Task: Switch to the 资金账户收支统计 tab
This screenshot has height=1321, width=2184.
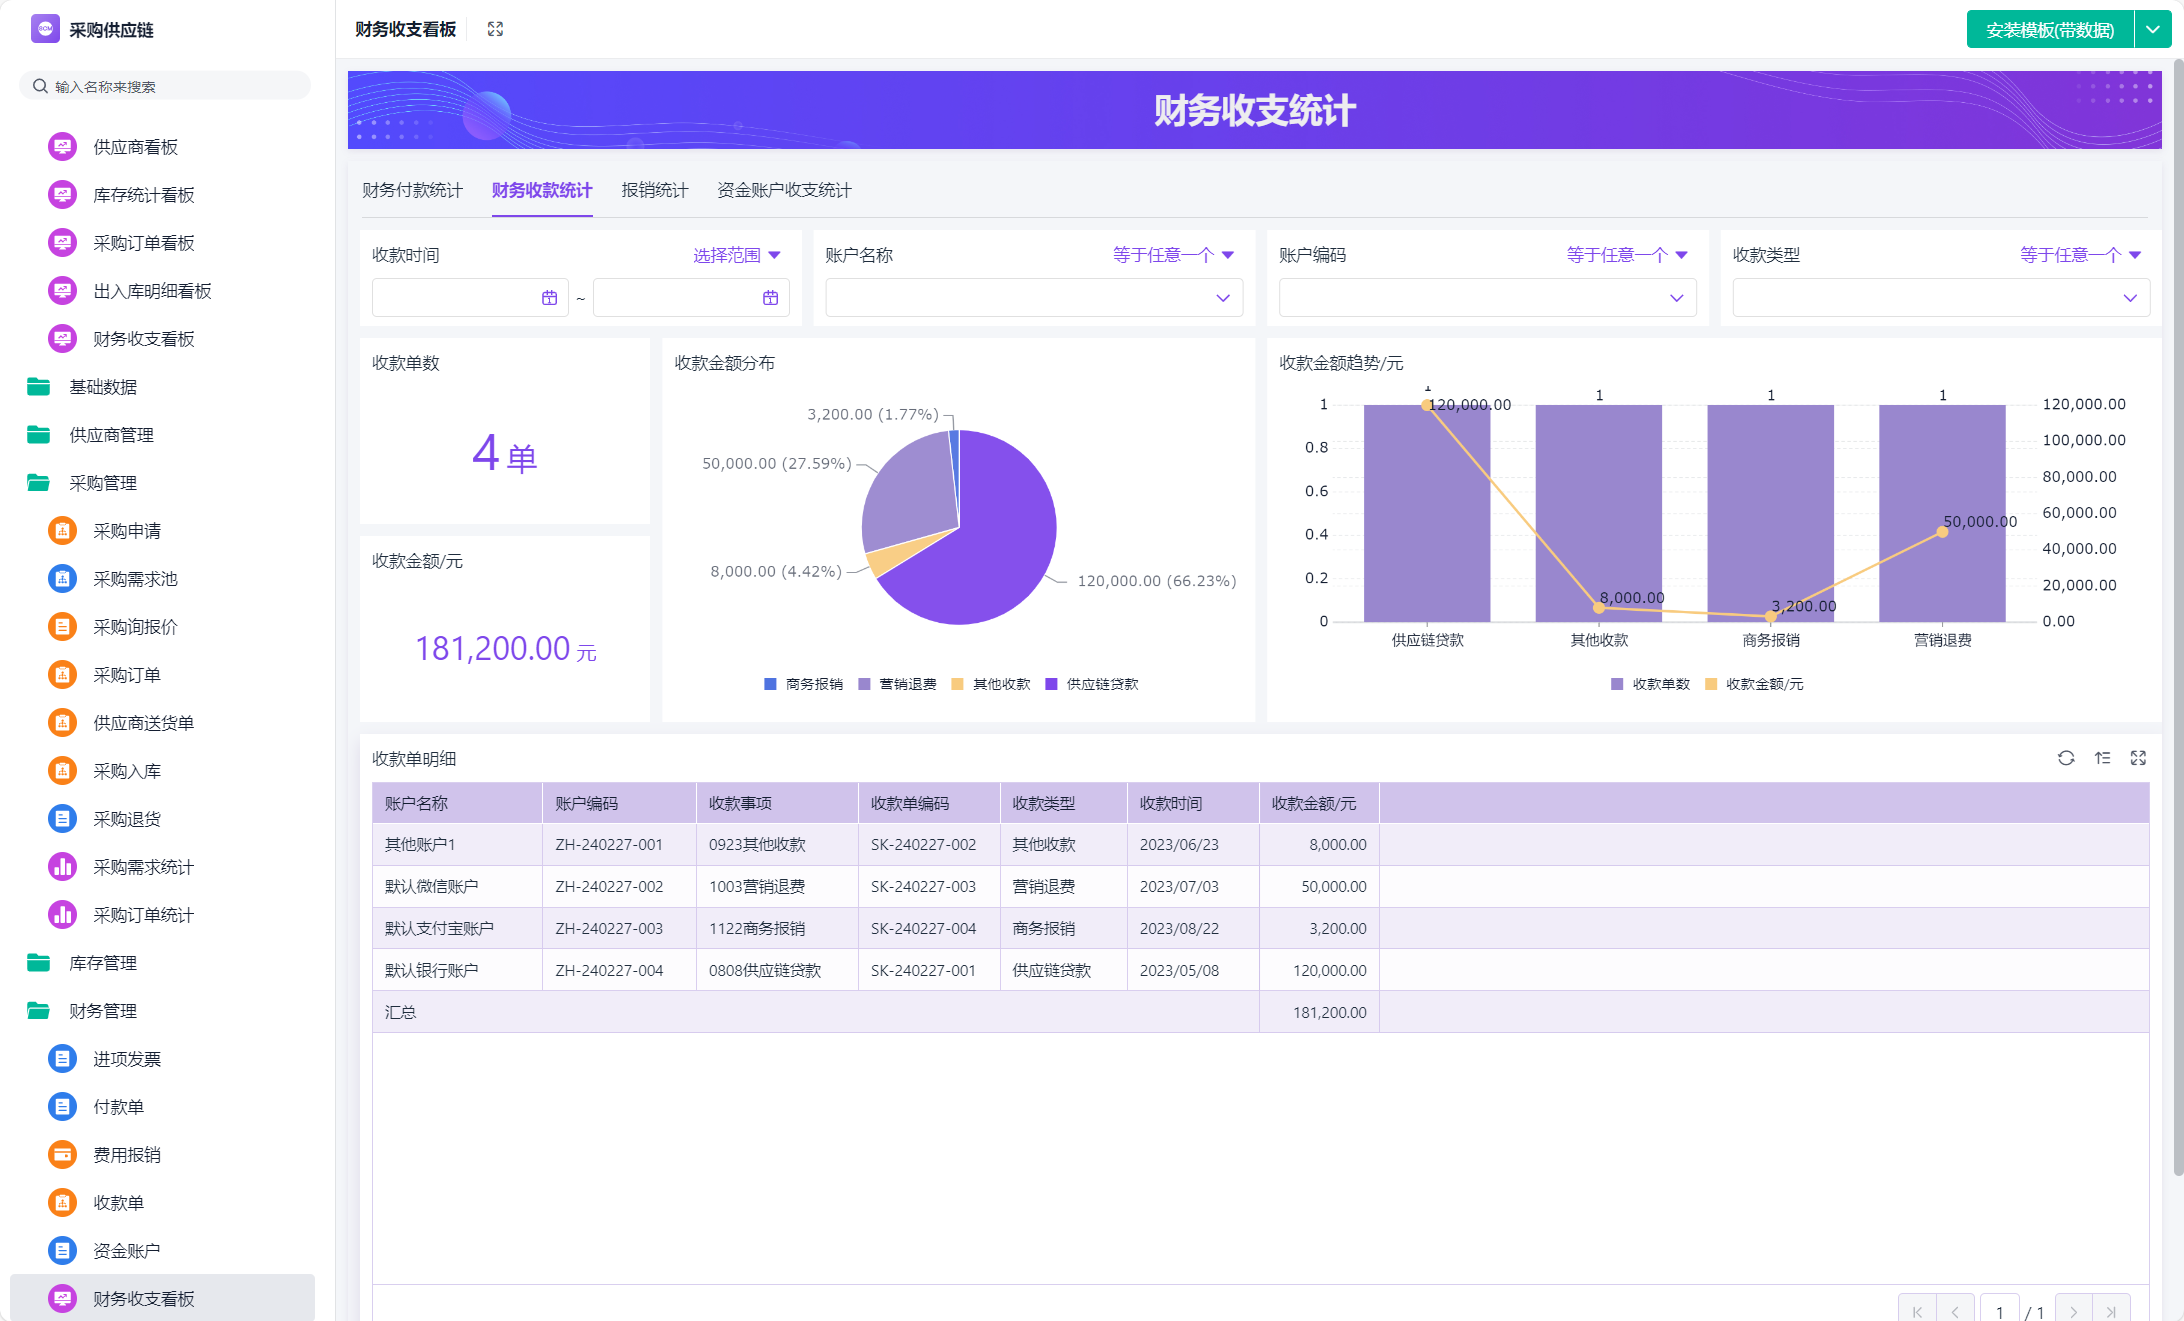Action: pyautogui.click(x=784, y=190)
